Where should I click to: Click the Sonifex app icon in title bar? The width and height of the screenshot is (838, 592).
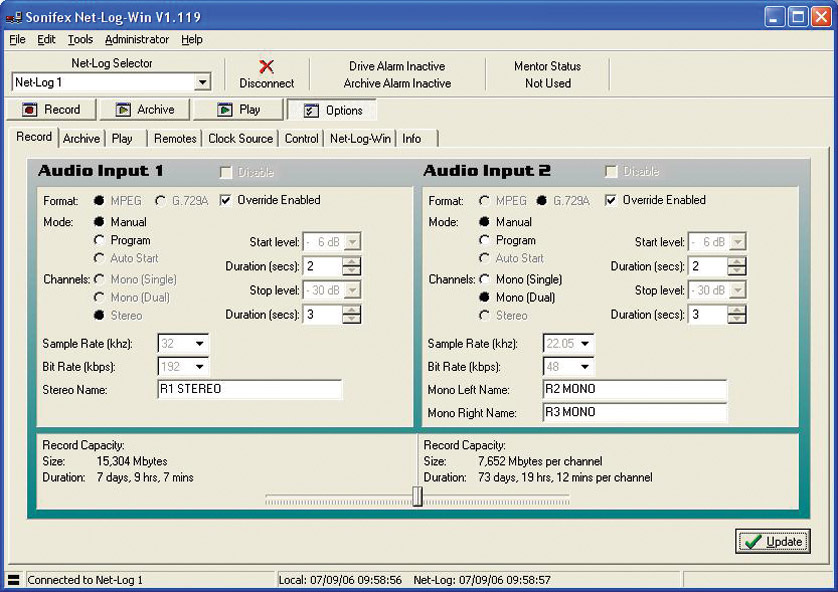coord(14,17)
